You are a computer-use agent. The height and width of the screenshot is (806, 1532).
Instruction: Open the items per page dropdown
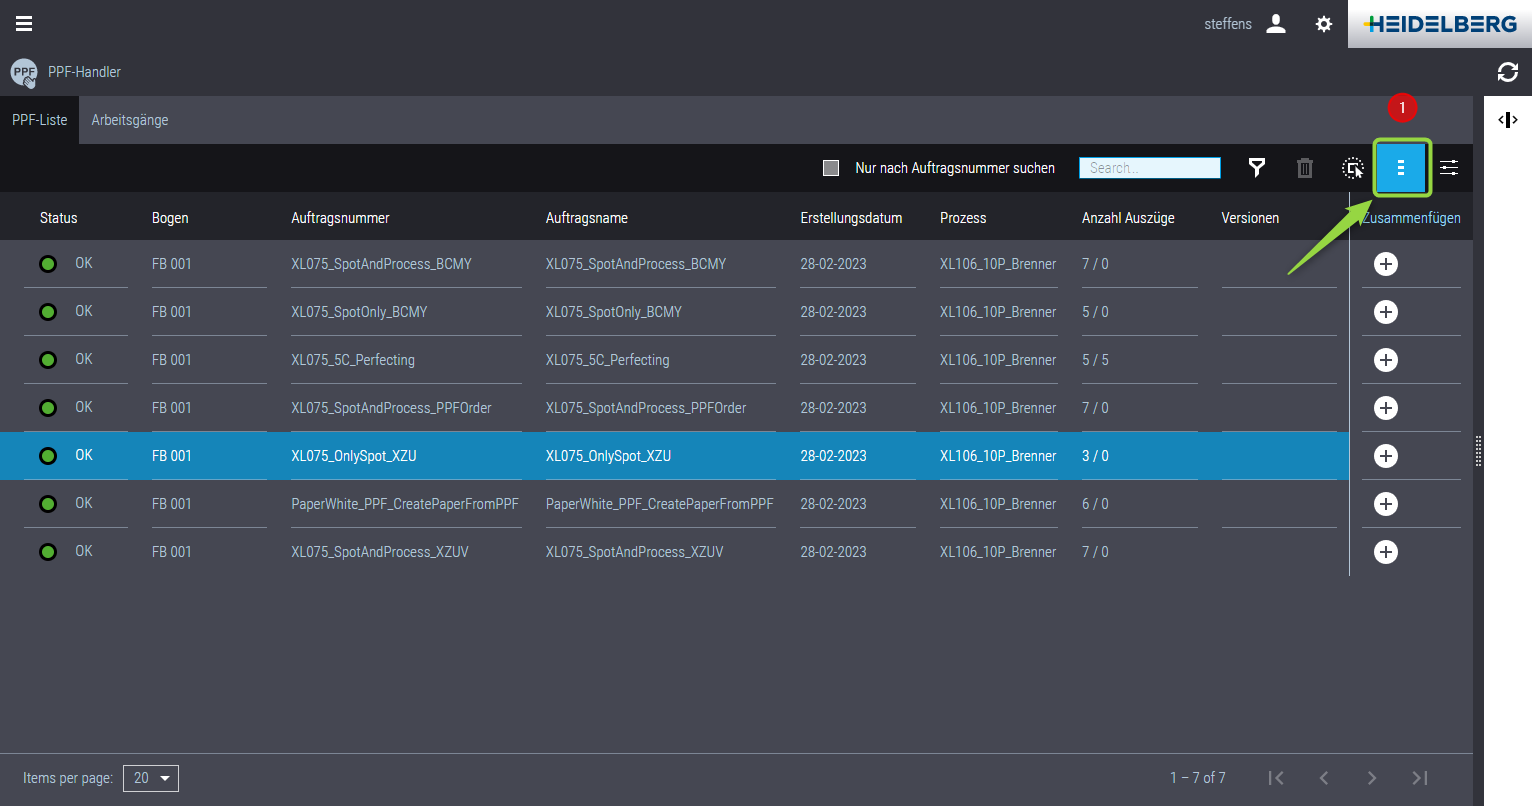pos(151,778)
